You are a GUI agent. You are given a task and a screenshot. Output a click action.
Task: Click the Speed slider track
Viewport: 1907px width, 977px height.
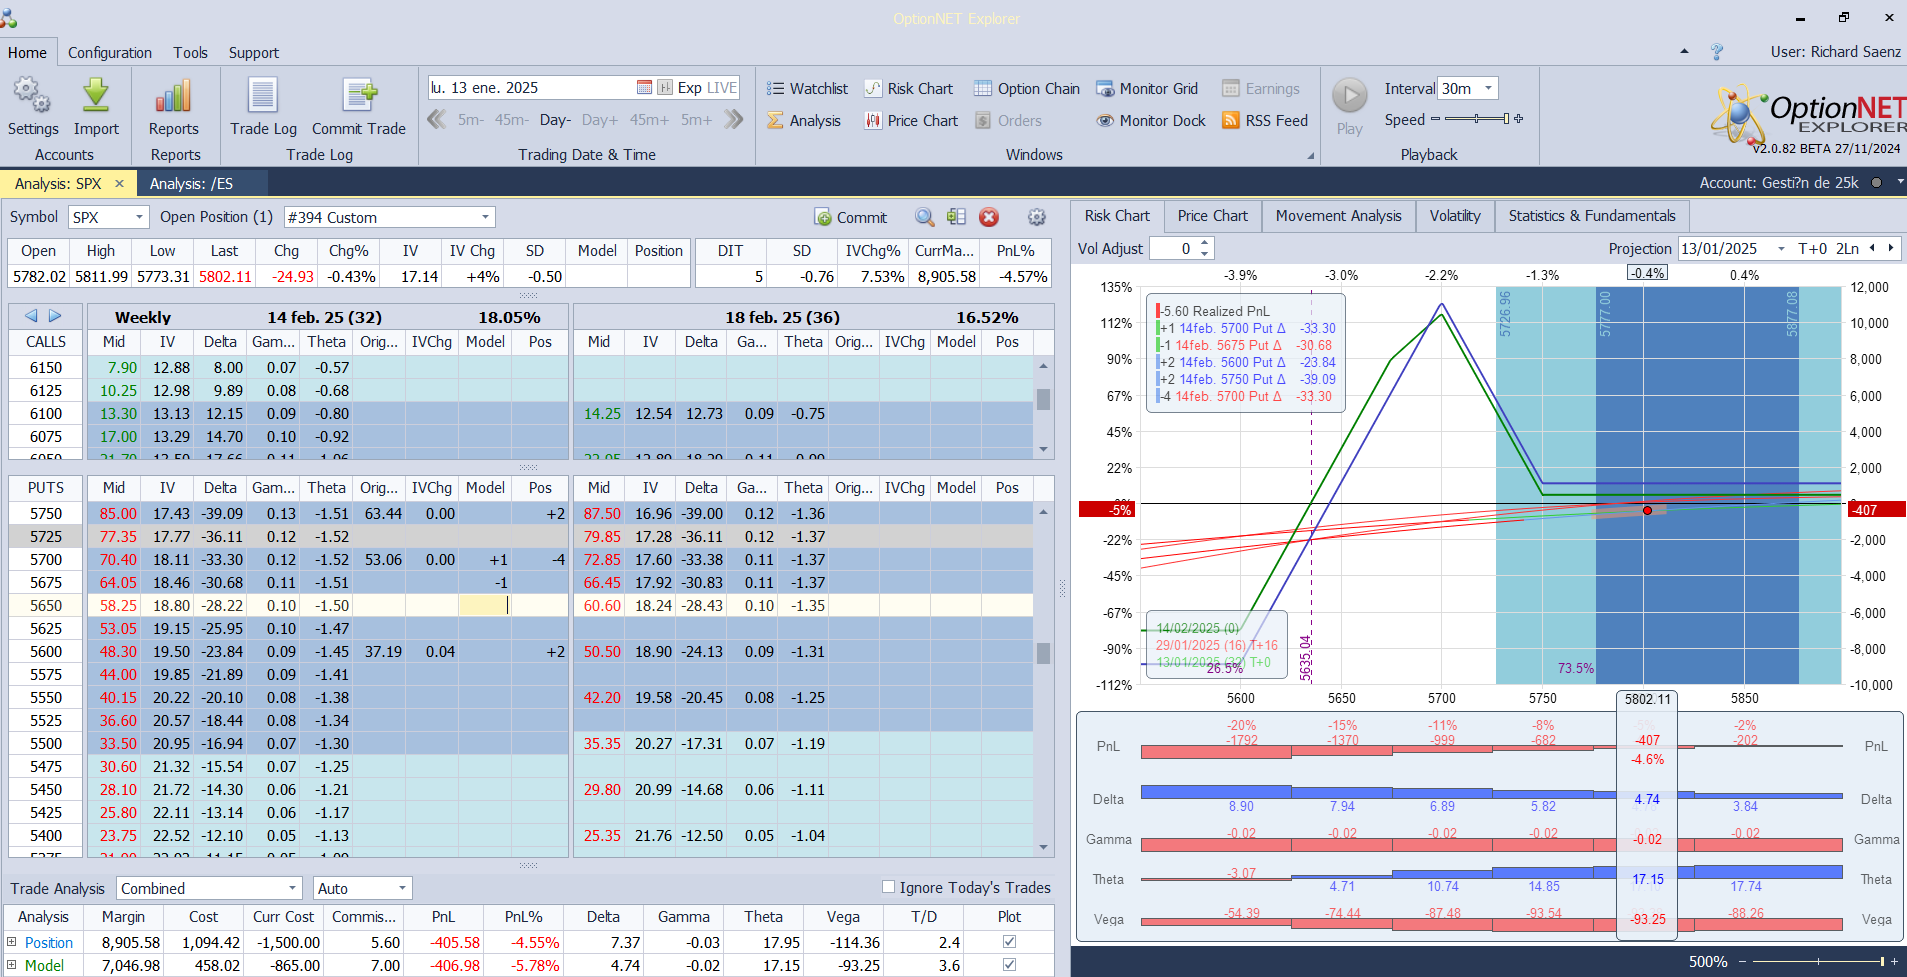1476,119
